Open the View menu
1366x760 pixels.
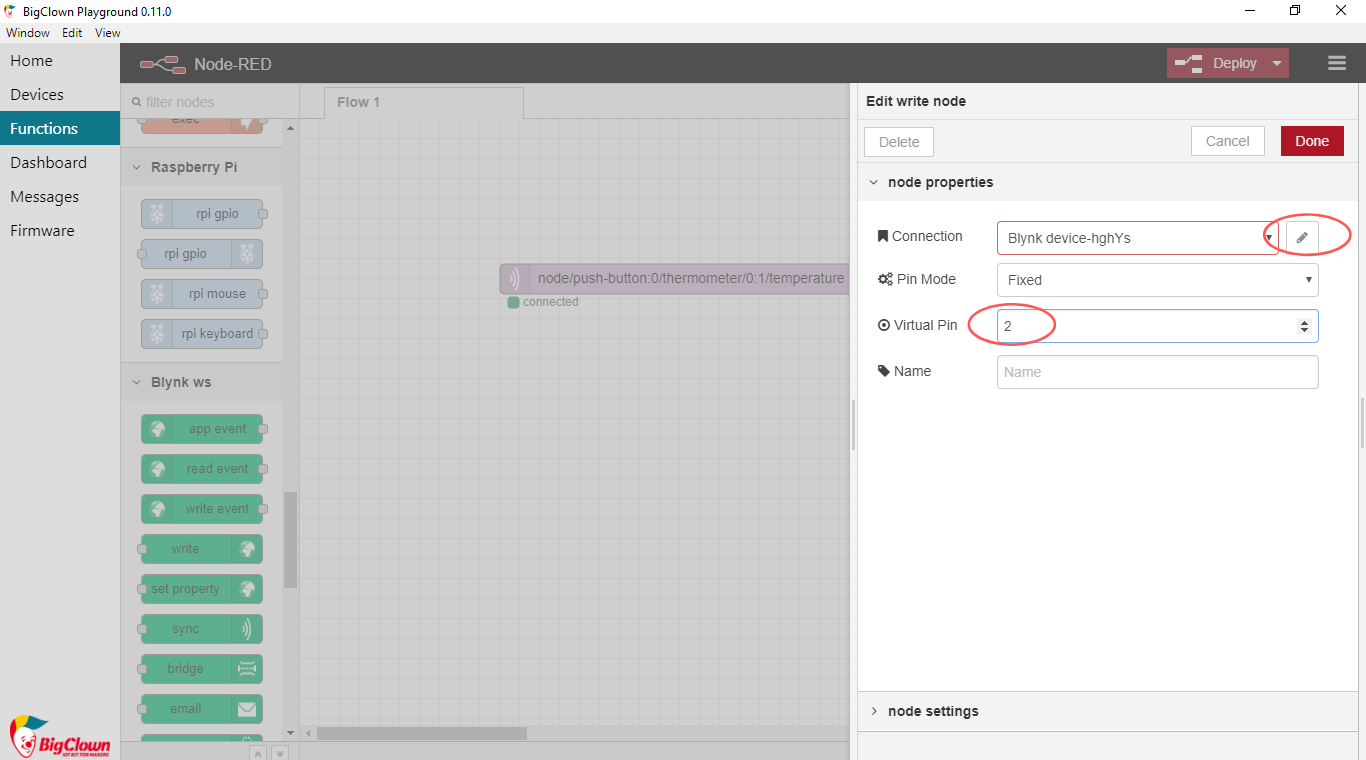click(x=107, y=32)
